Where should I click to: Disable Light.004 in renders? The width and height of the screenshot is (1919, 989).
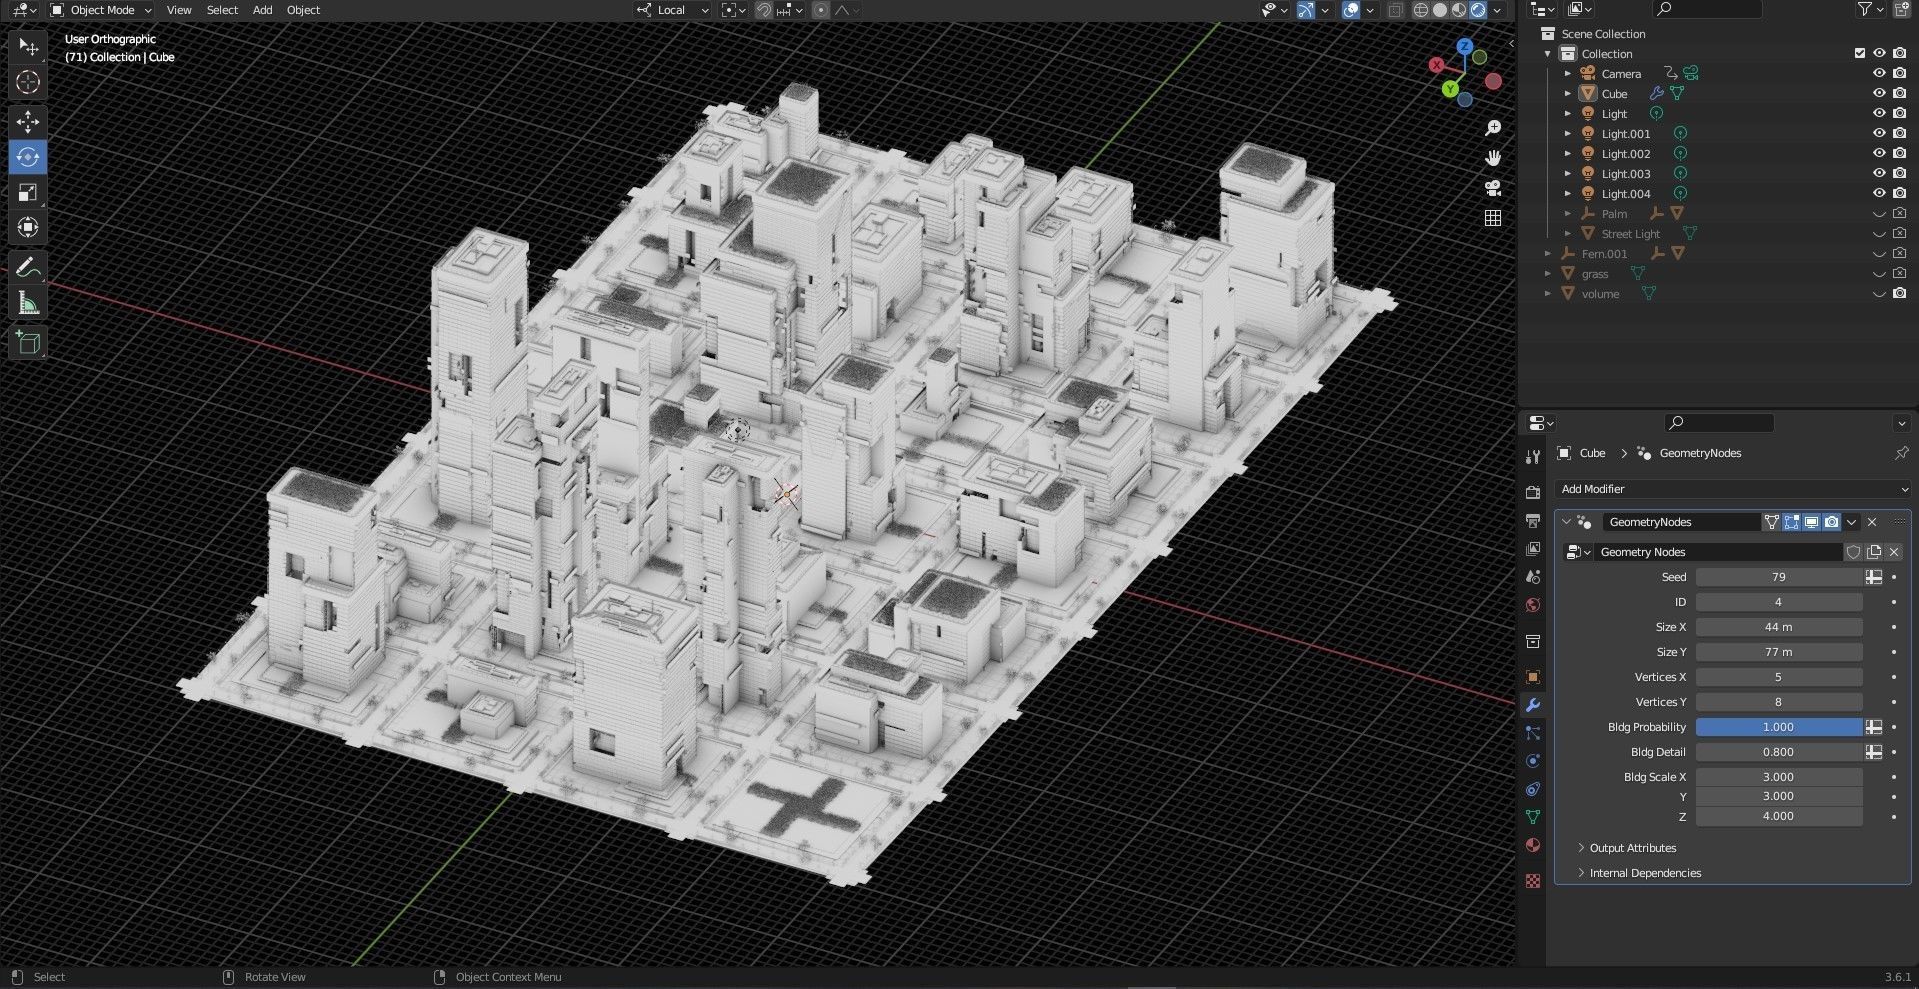(1899, 193)
